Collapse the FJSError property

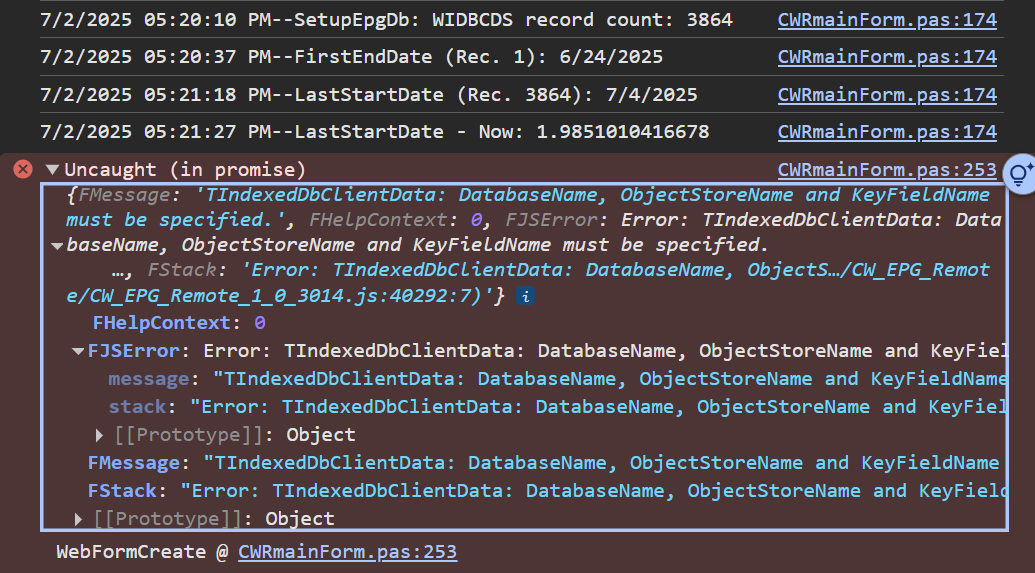coord(78,351)
